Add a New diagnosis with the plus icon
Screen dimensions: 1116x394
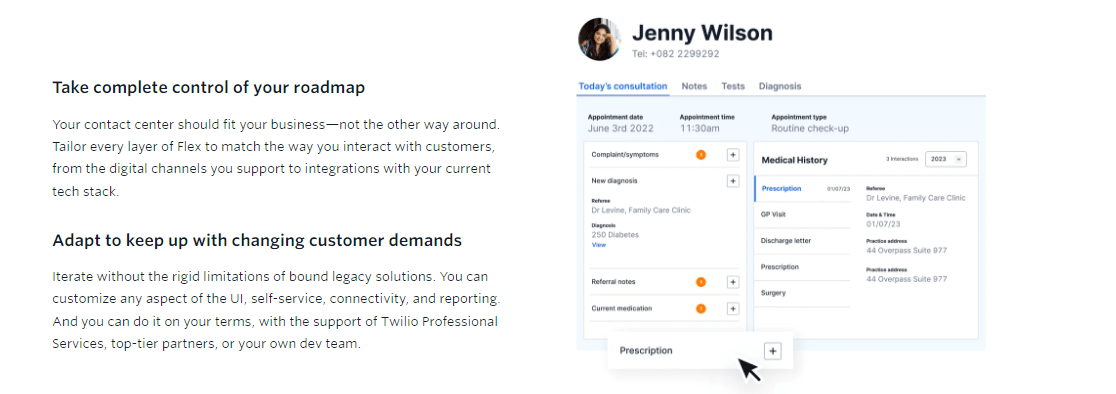click(732, 181)
